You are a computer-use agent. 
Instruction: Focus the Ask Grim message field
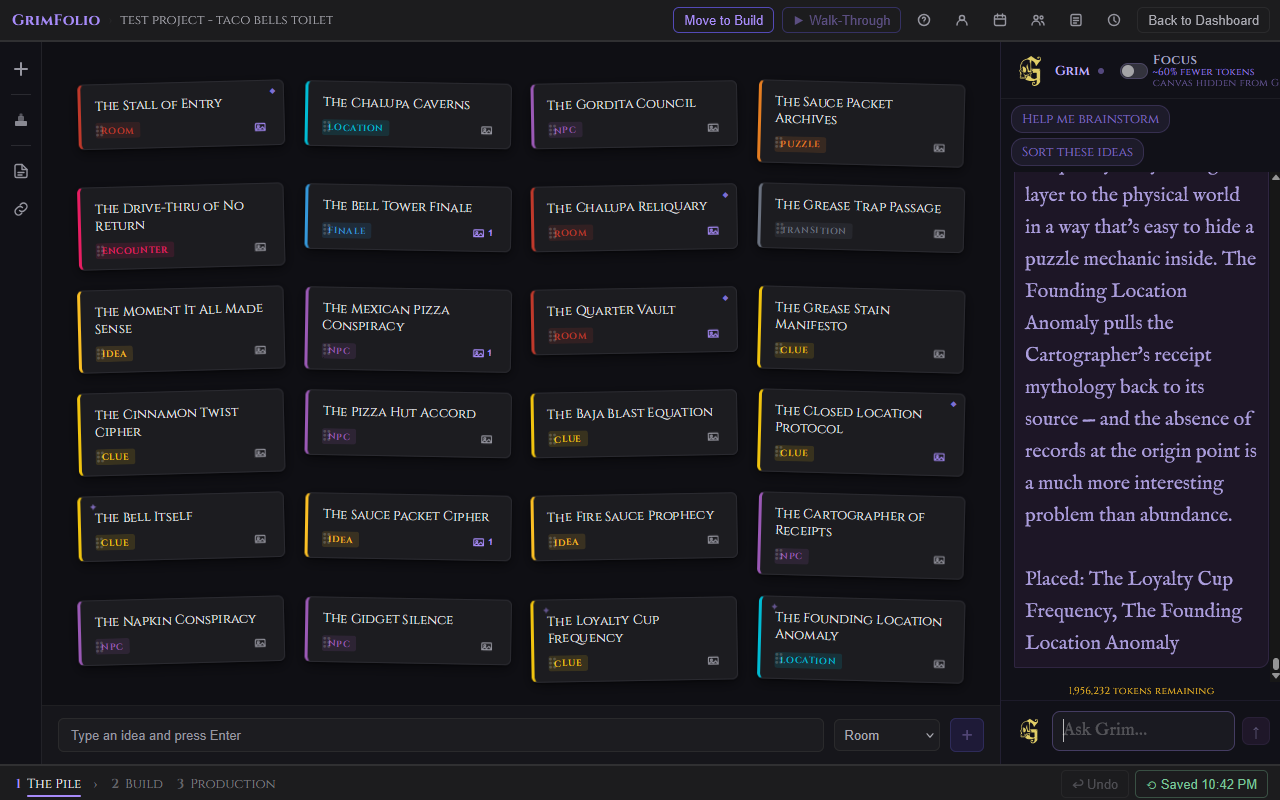[1143, 730]
